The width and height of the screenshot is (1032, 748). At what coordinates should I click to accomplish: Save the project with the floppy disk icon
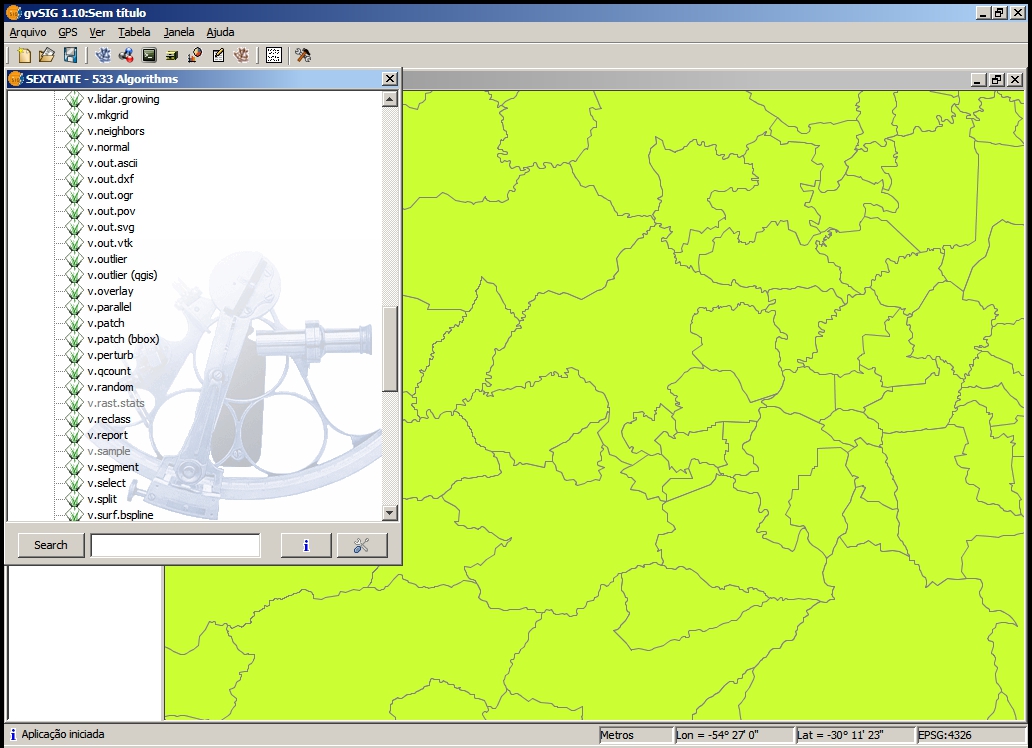click(70, 55)
